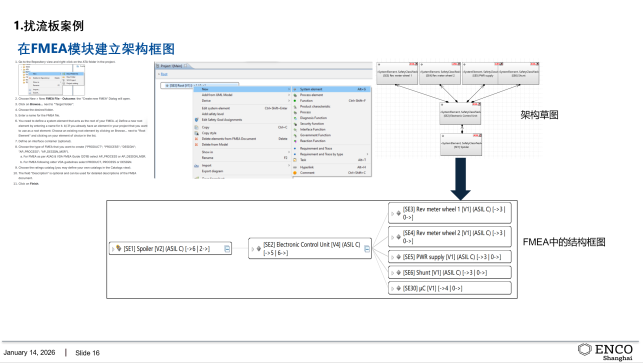Screen dimensions: 643x363
Task: Click the ENCO Shanghai logo
Action: point(605,352)
